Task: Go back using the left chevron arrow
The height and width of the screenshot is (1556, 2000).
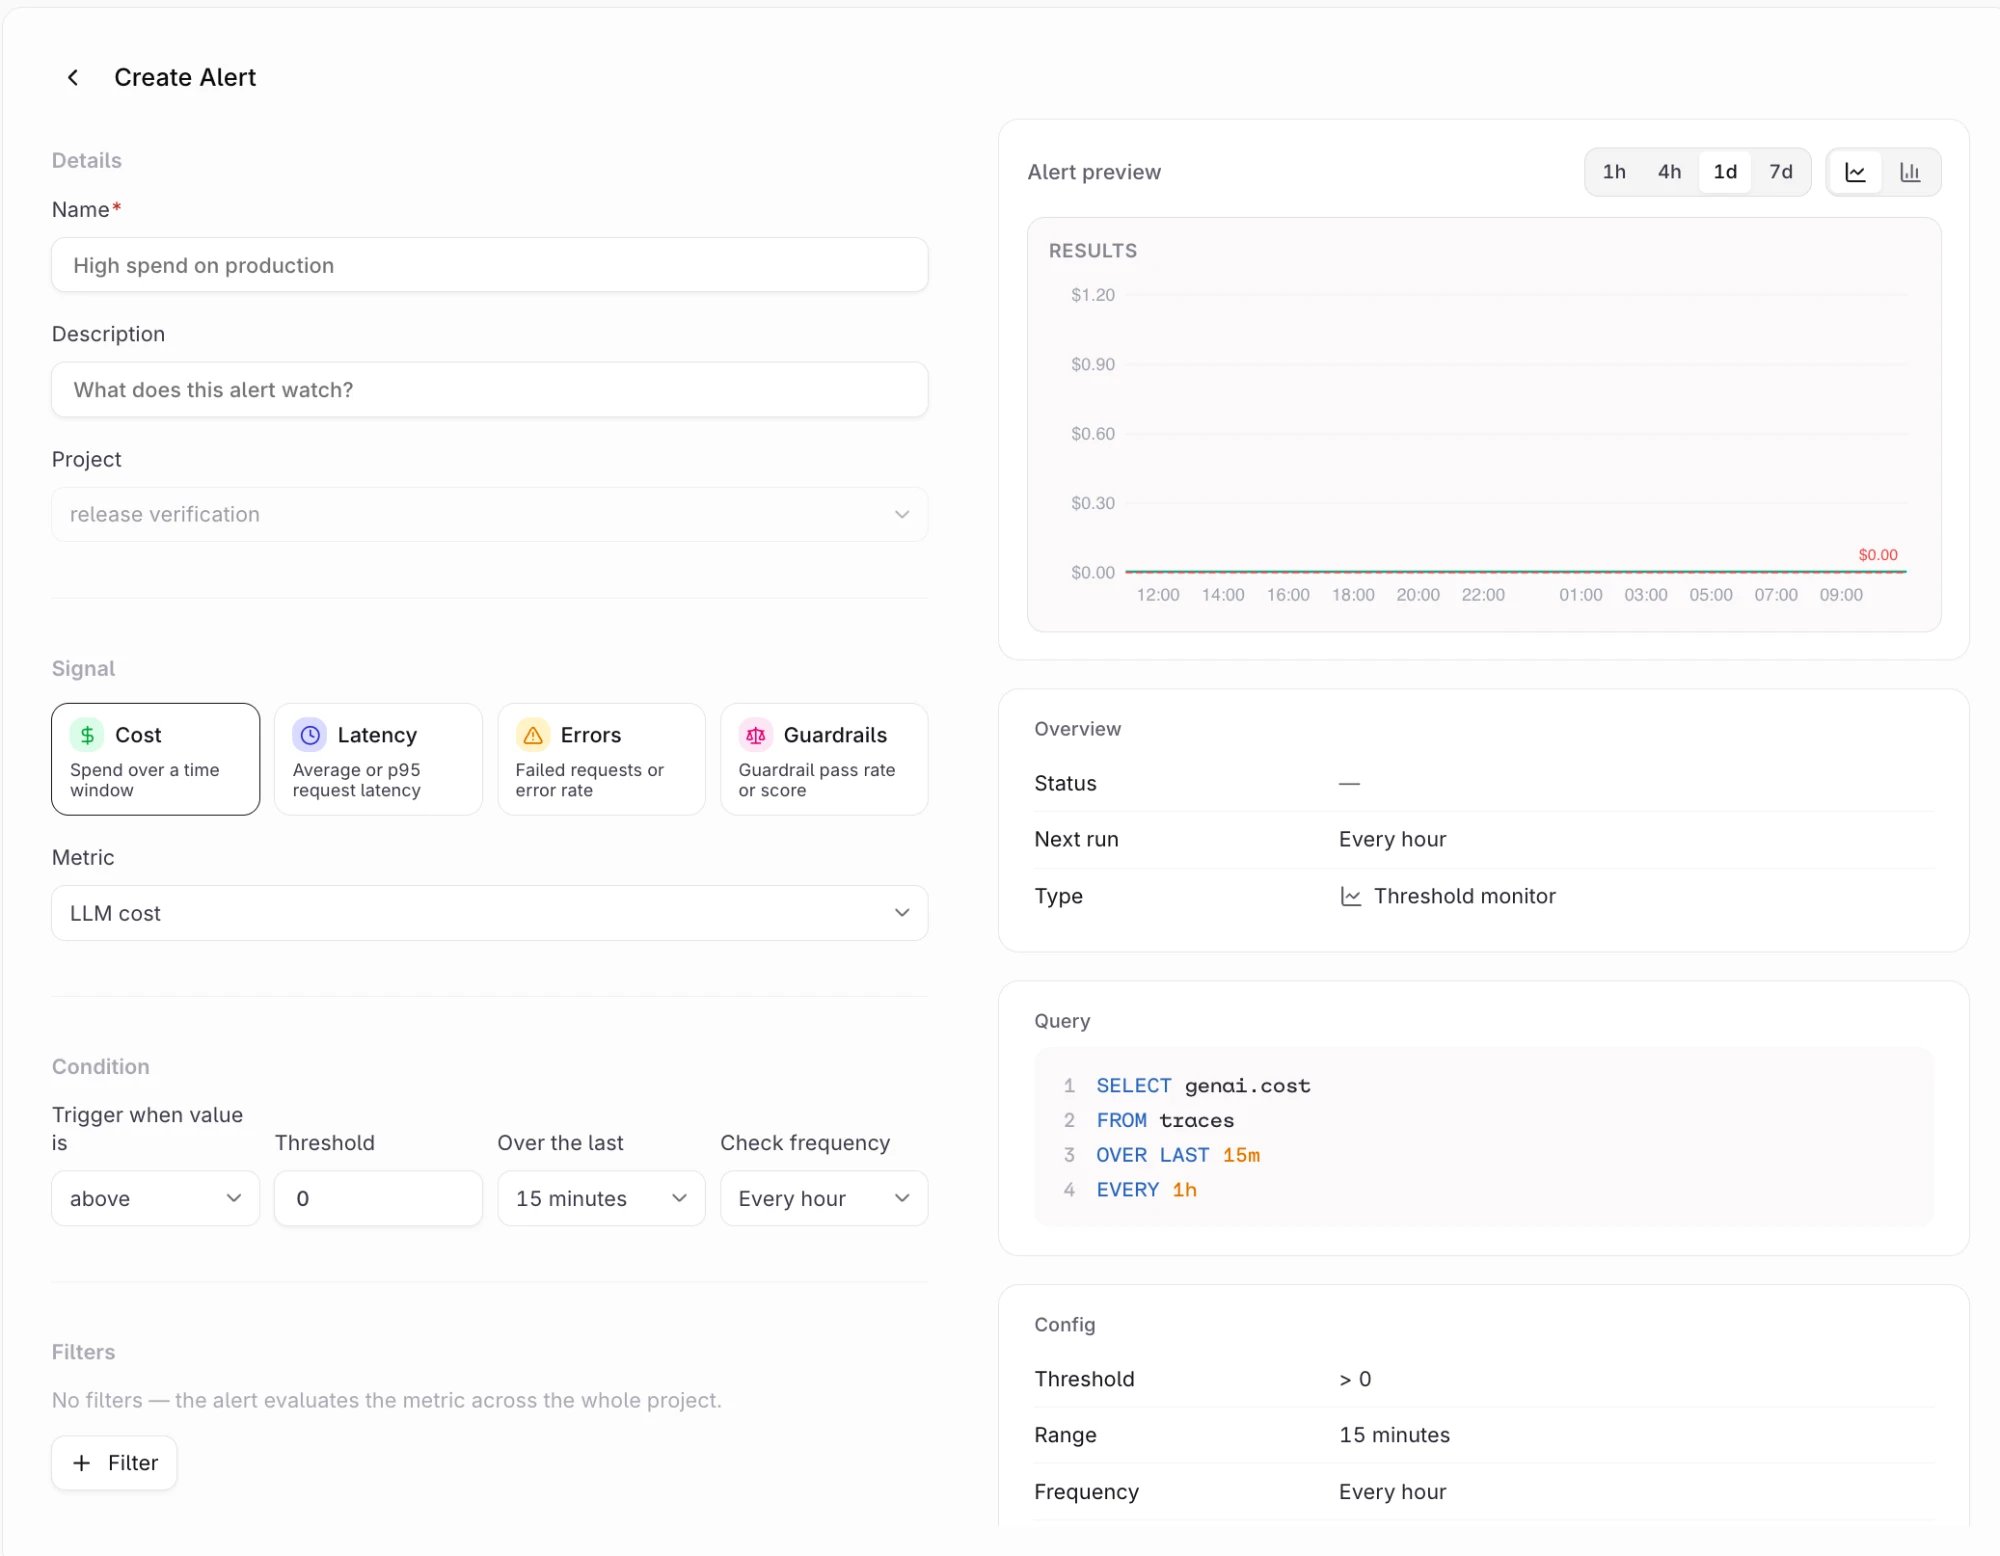Action: (x=73, y=77)
